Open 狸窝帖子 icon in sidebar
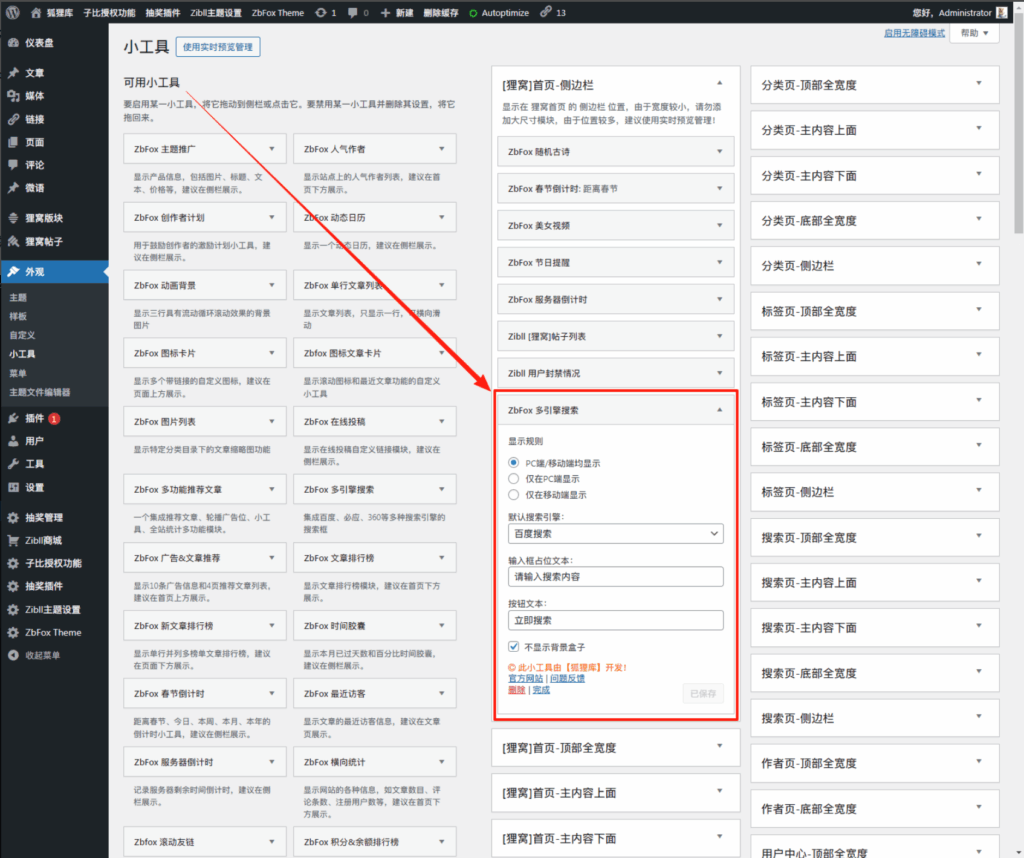This screenshot has height=858, width=1024. pos(13,242)
